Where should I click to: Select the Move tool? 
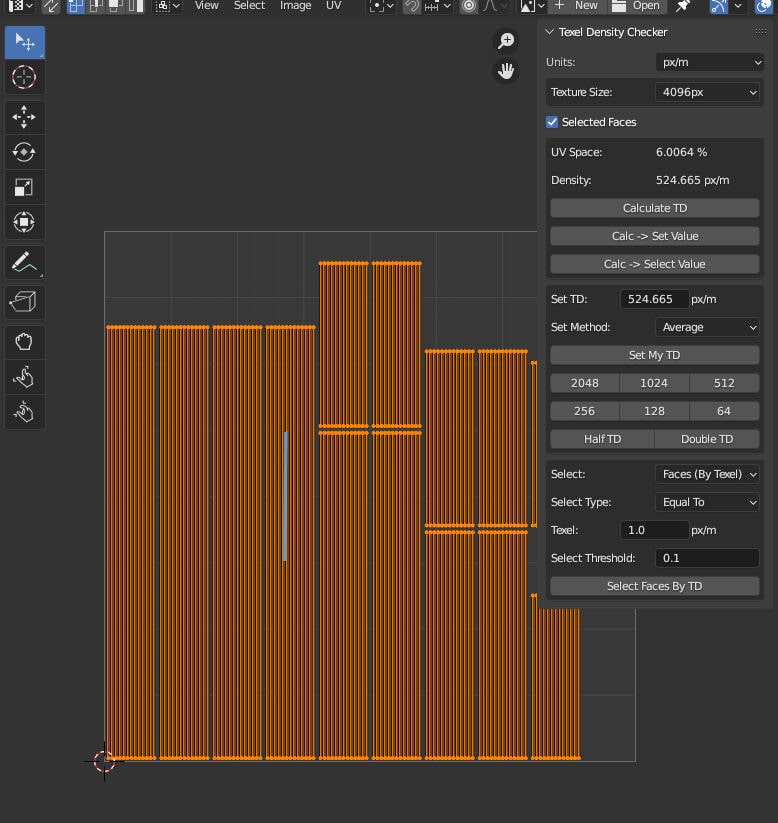(x=24, y=117)
